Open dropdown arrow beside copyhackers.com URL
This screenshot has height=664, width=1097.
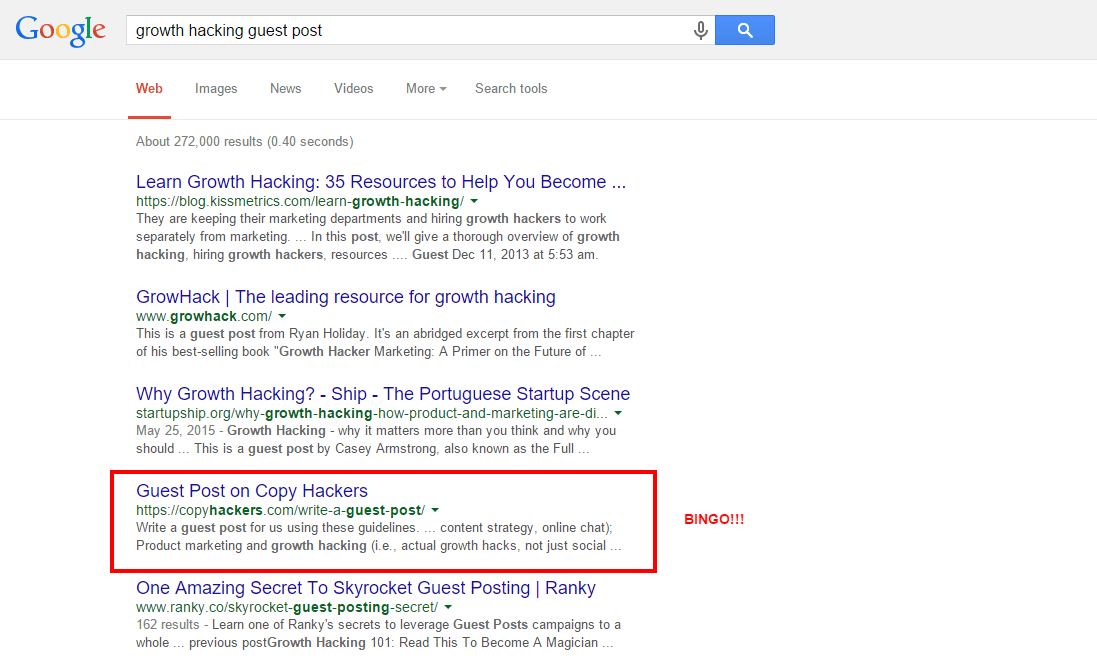coord(435,510)
